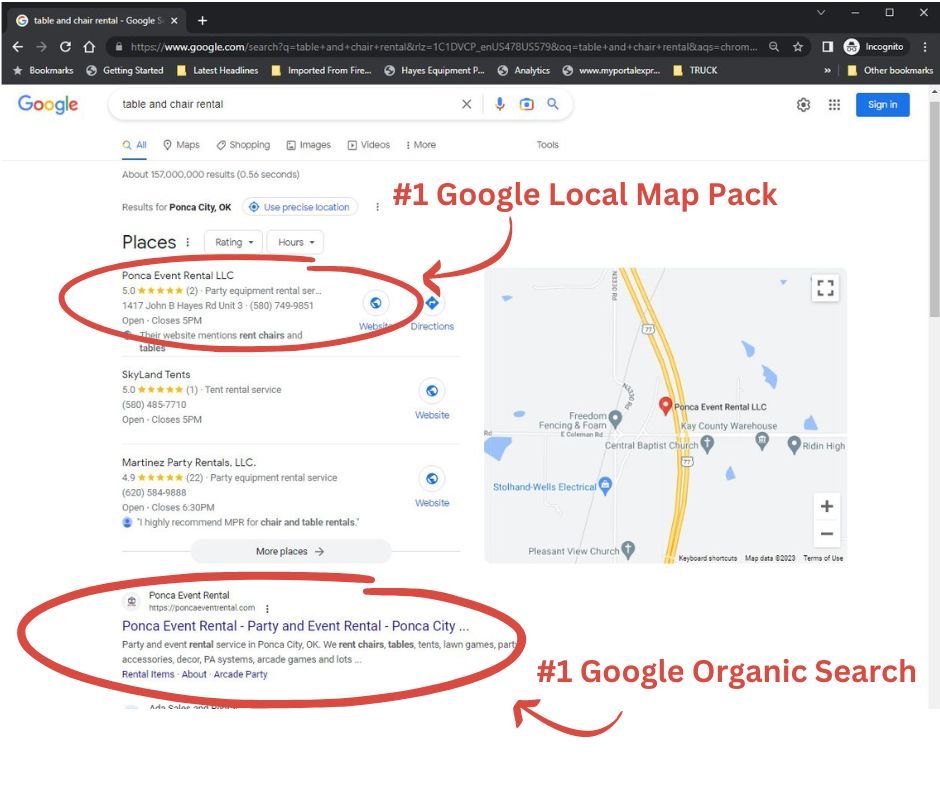Image resolution: width=940 pixels, height=788 pixels.
Task: Open Imported From Firefox bookmarks folder
Action: [x=321, y=70]
